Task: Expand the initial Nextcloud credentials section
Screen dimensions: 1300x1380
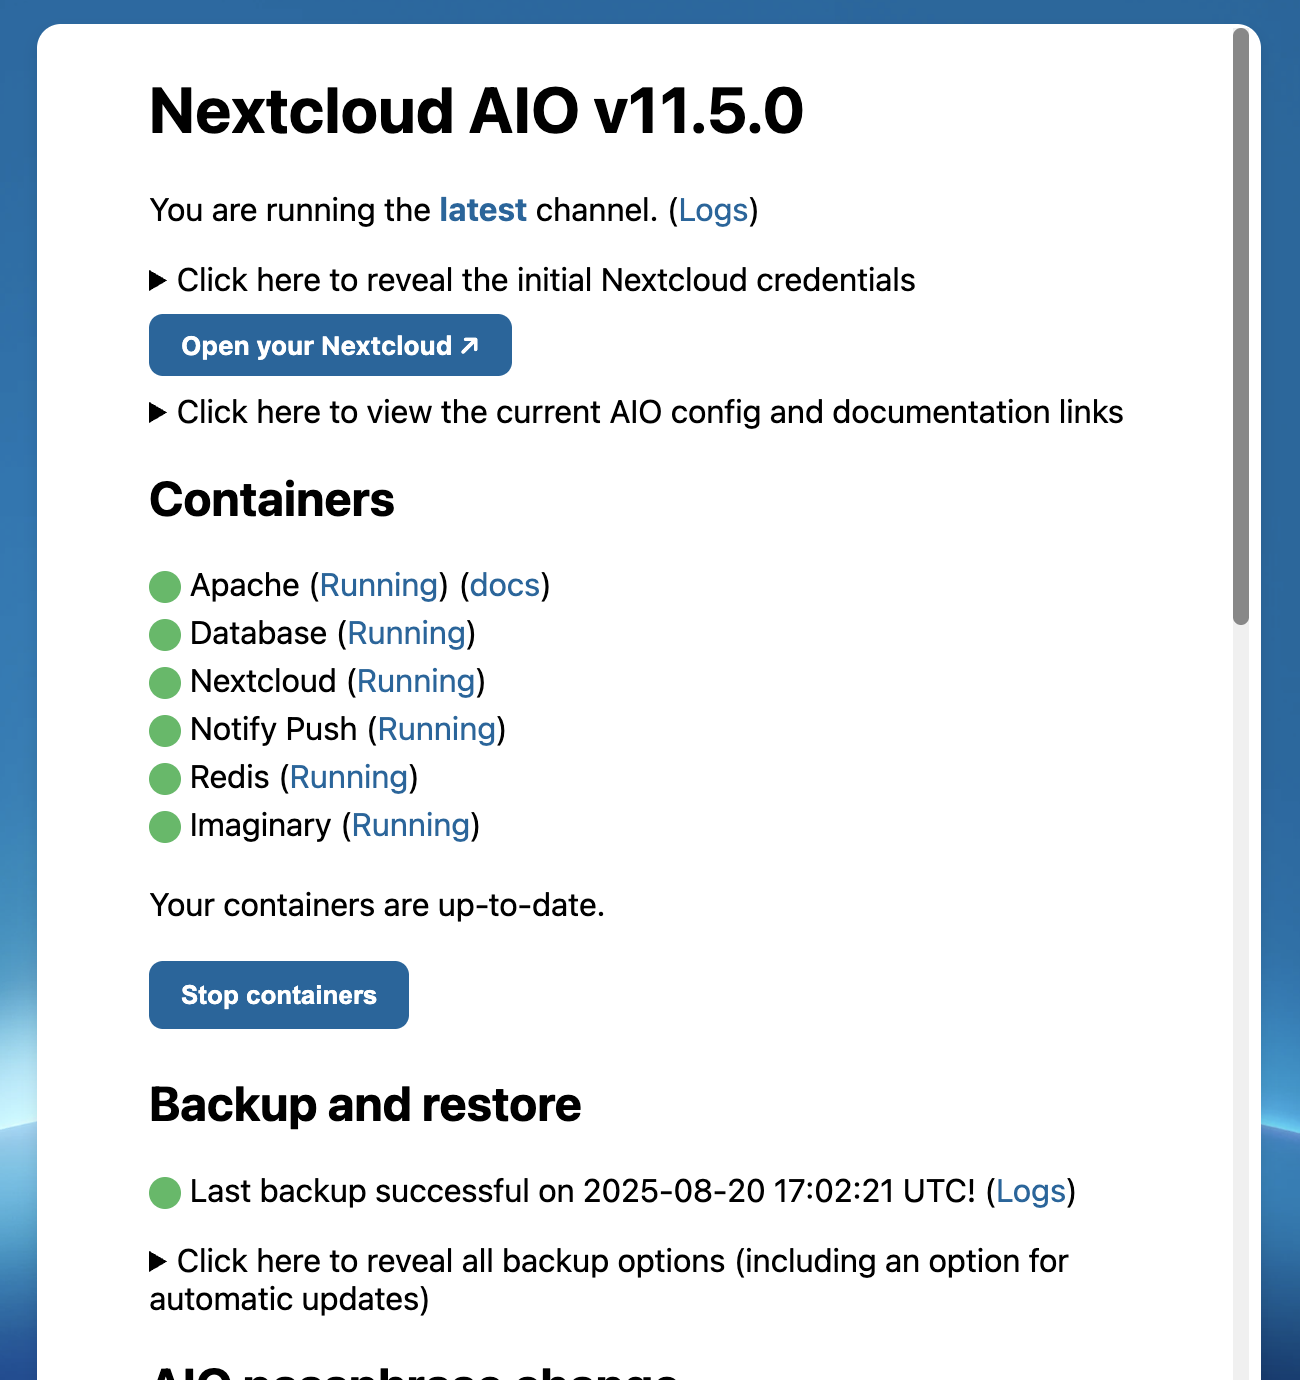Action: coord(545,281)
